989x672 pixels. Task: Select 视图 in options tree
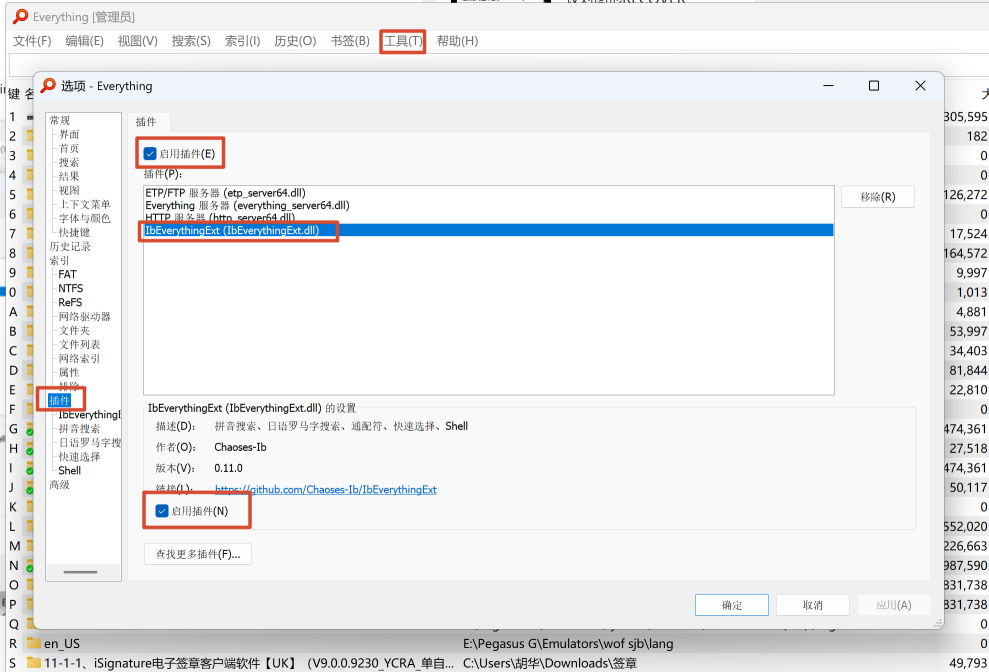coord(69,190)
